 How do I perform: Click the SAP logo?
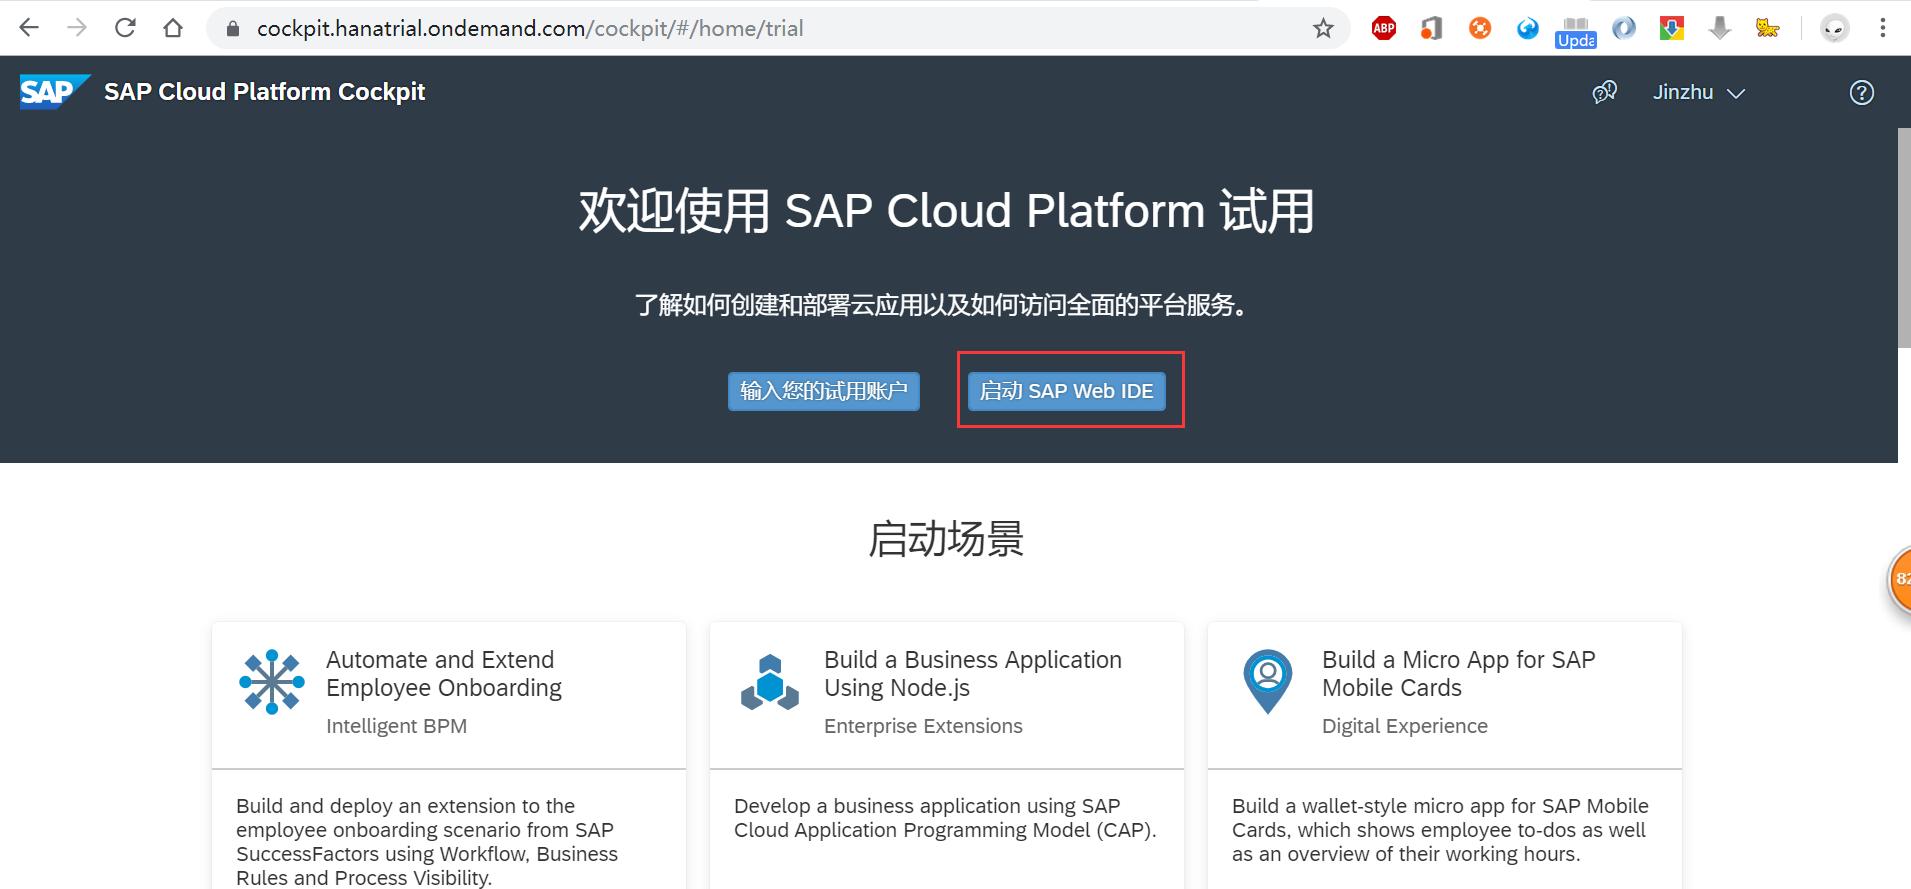55,92
